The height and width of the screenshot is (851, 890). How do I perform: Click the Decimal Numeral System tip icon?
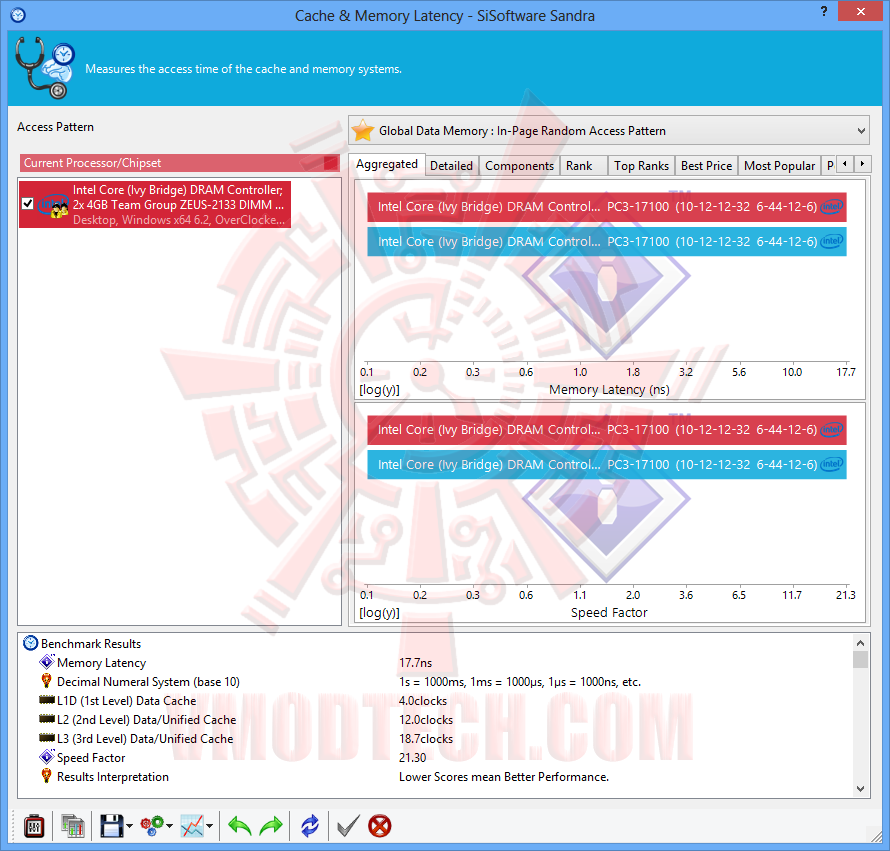pyautogui.click(x=47, y=681)
